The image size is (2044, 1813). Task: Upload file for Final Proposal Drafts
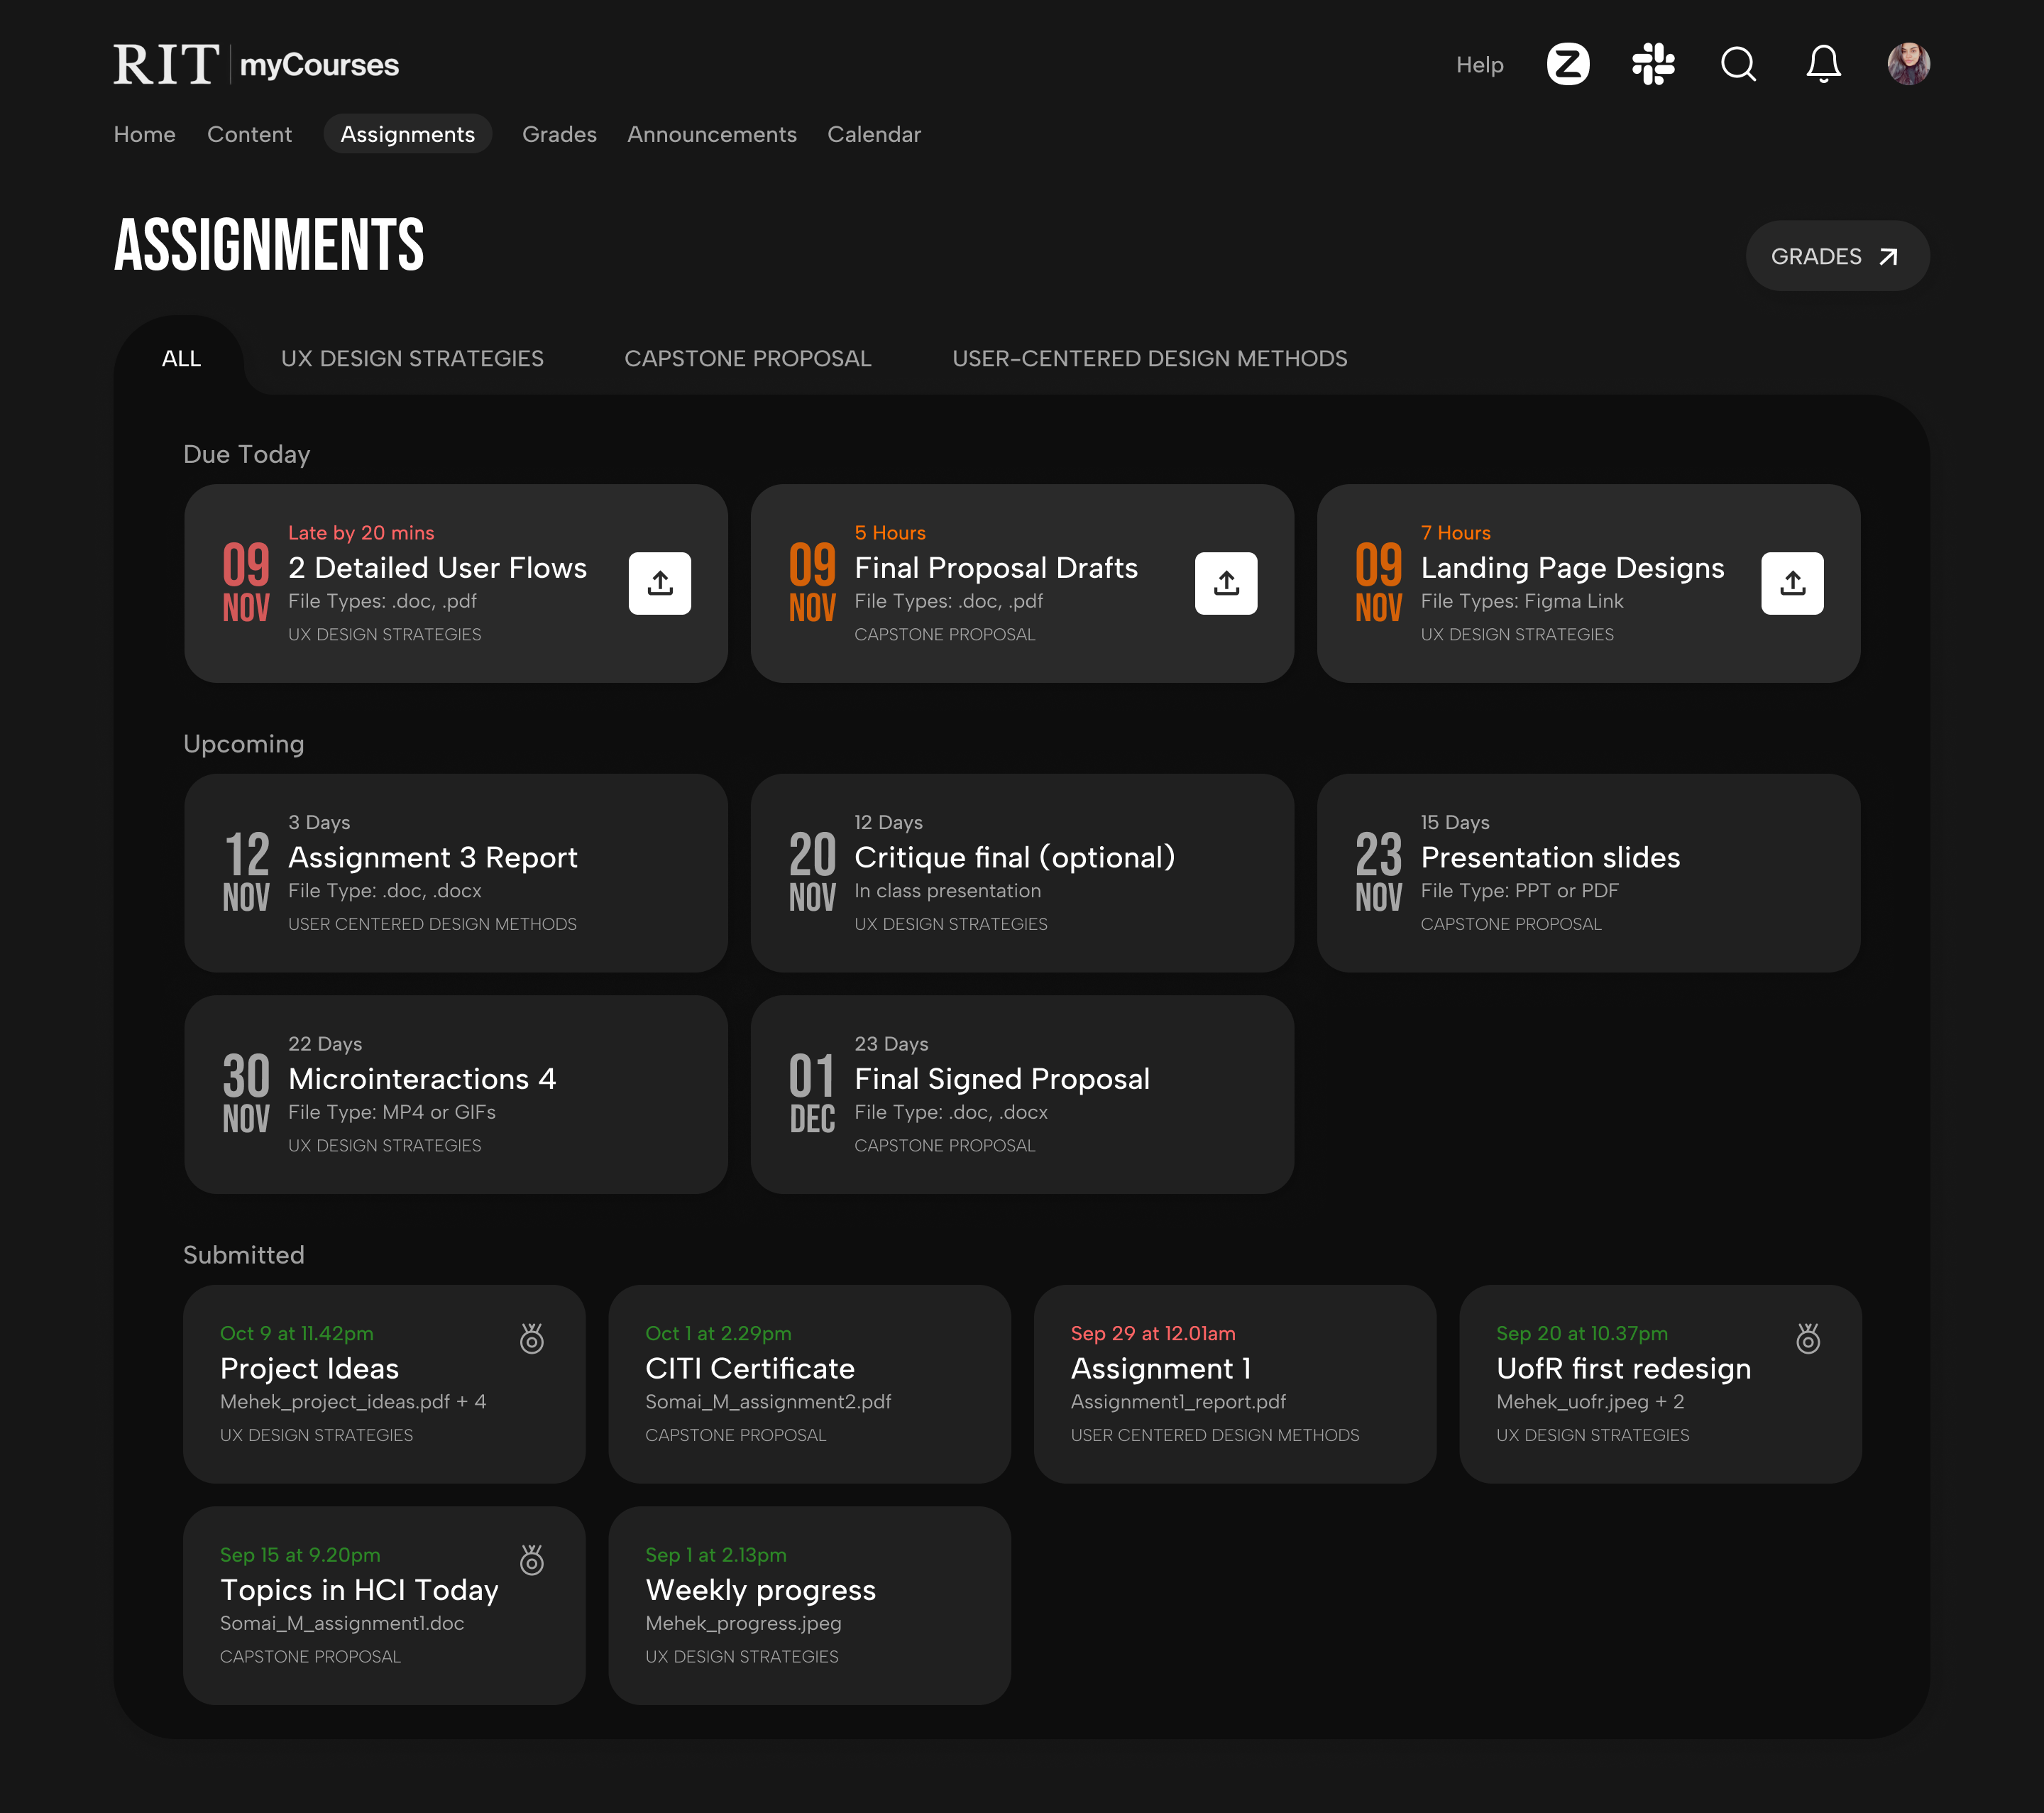(x=1225, y=583)
